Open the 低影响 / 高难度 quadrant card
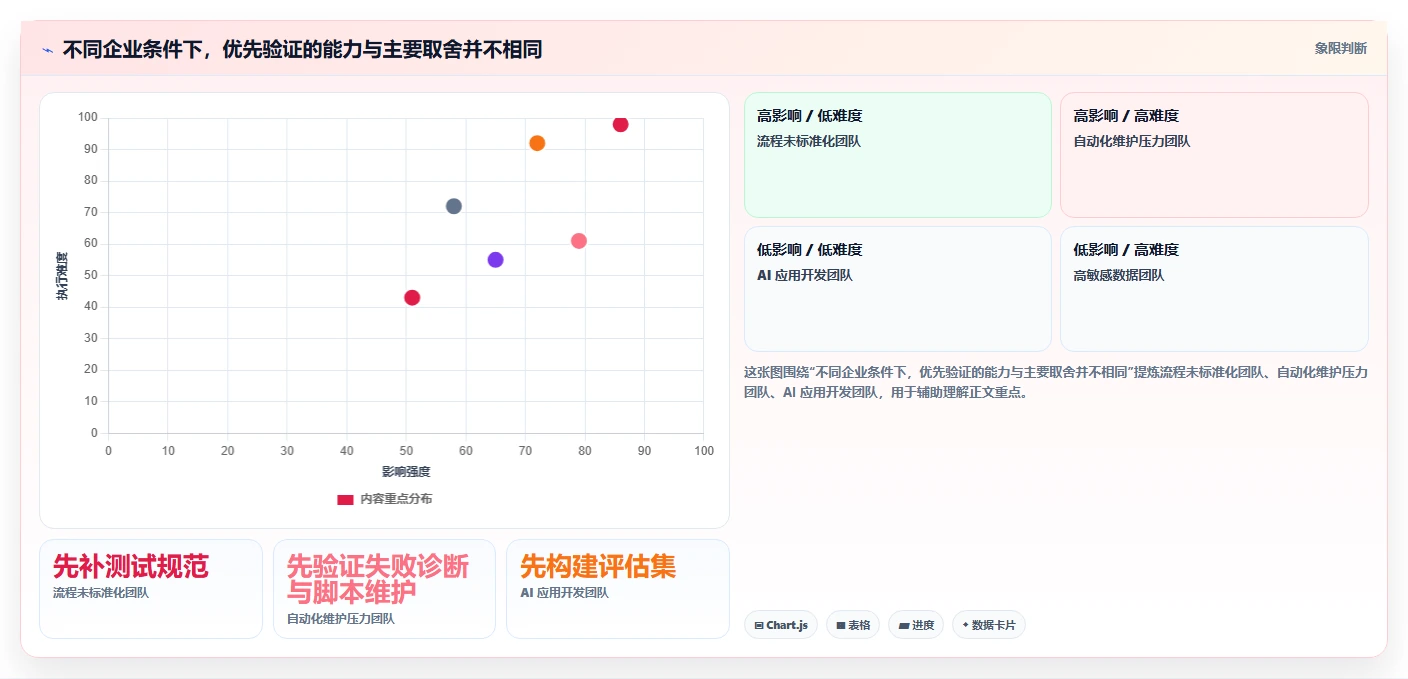Image resolution: width=1408 pixels, height=679 pixels. (x=1214, y=289)
